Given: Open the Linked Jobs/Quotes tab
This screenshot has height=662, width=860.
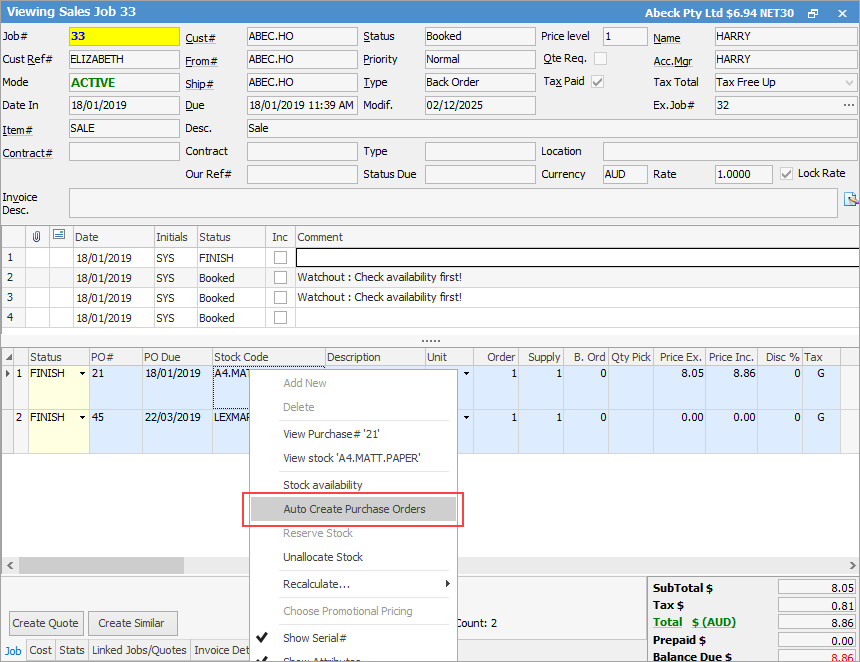Looking at the screenshot, I should (140, 650).
